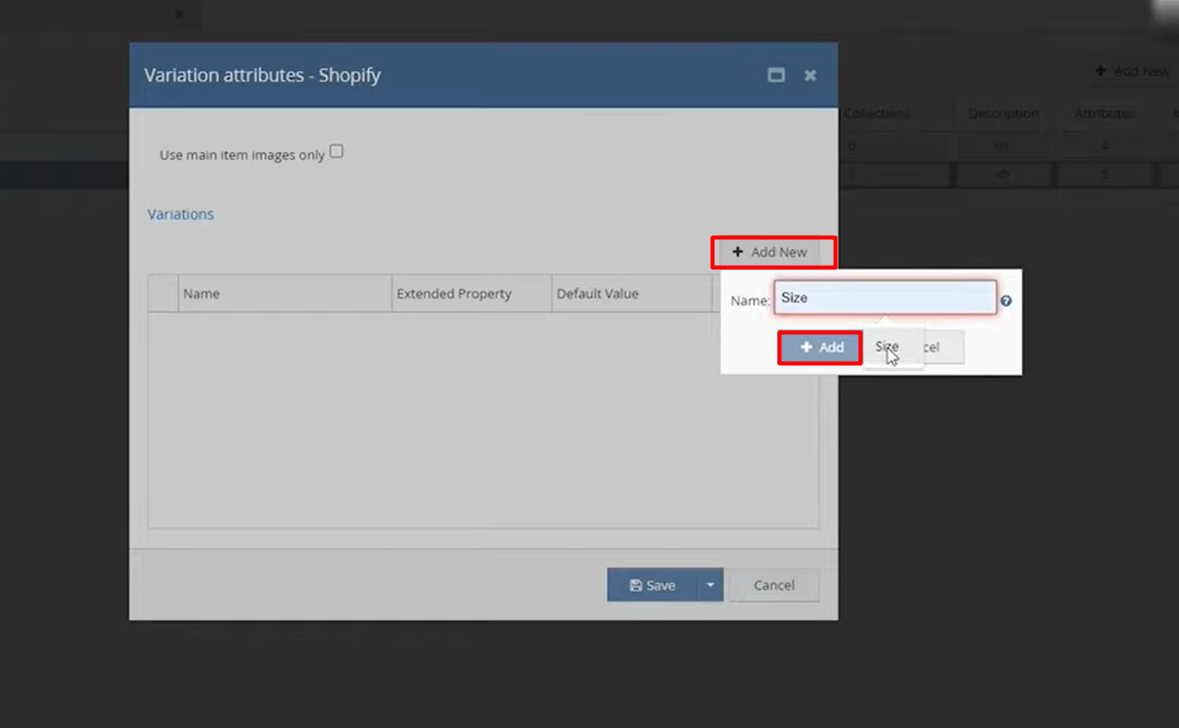Image resolution: width=1179 pixels, height=728 pixels.
Task: Click the Attributes column header in background grid
Action: [1105, 113]
